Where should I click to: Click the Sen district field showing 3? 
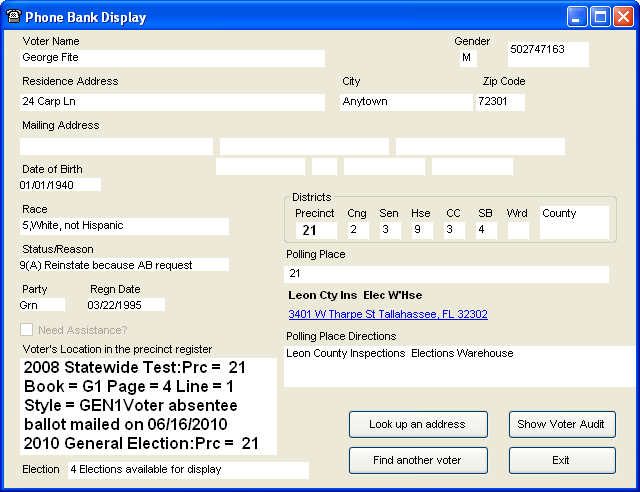click(390, 230)
